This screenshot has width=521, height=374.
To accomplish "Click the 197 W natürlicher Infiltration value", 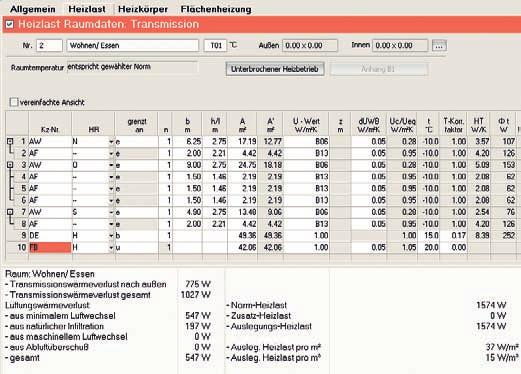I will pyautogui.click(x=198, y=326).
